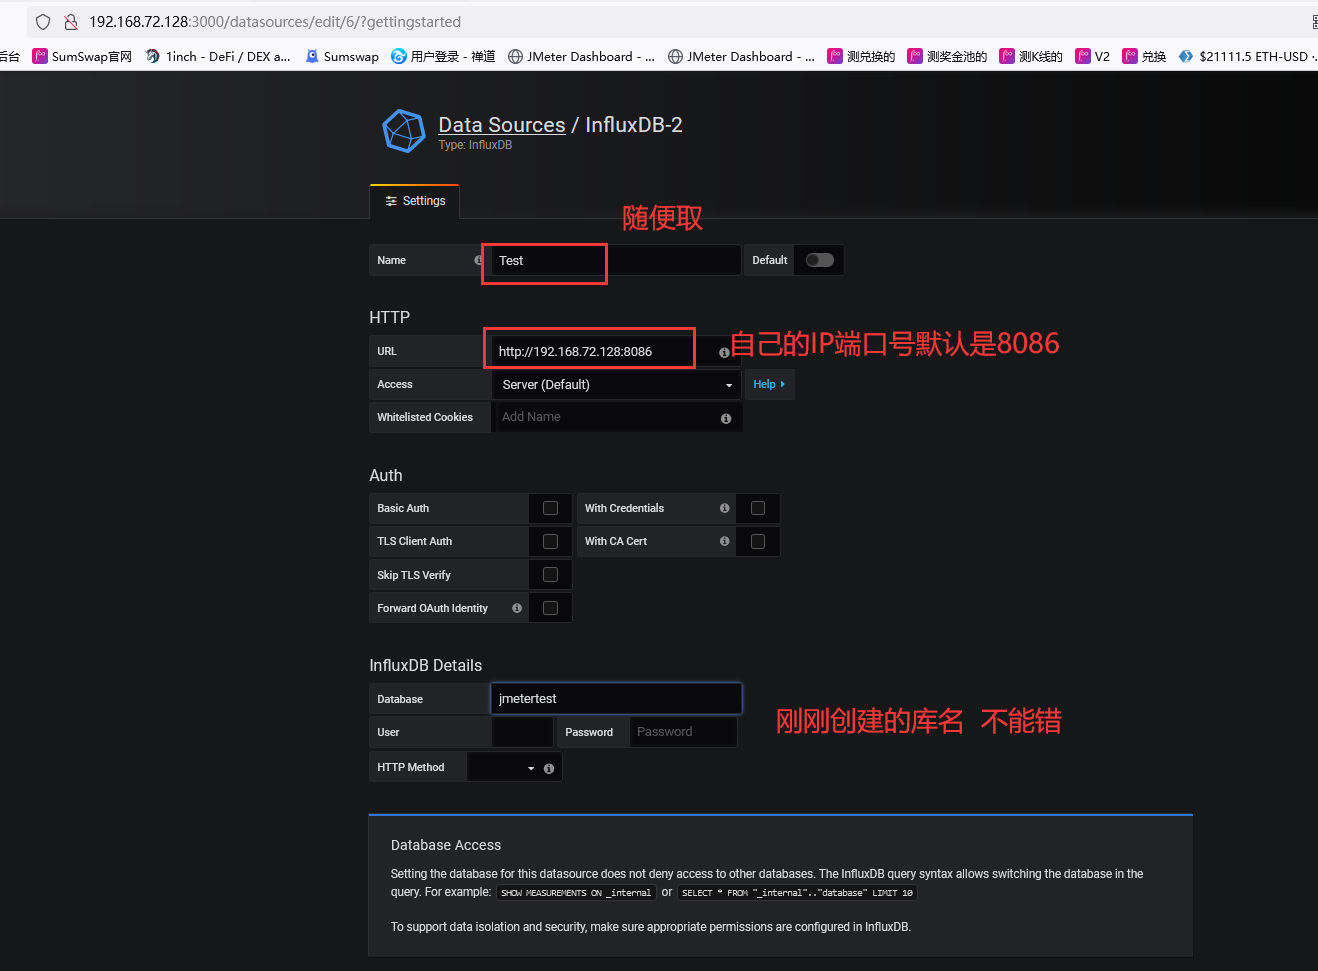Click the With Credentials info icon
This screenshot has width=1318, height=971.
pyautogui.click(x=725, y=508)
